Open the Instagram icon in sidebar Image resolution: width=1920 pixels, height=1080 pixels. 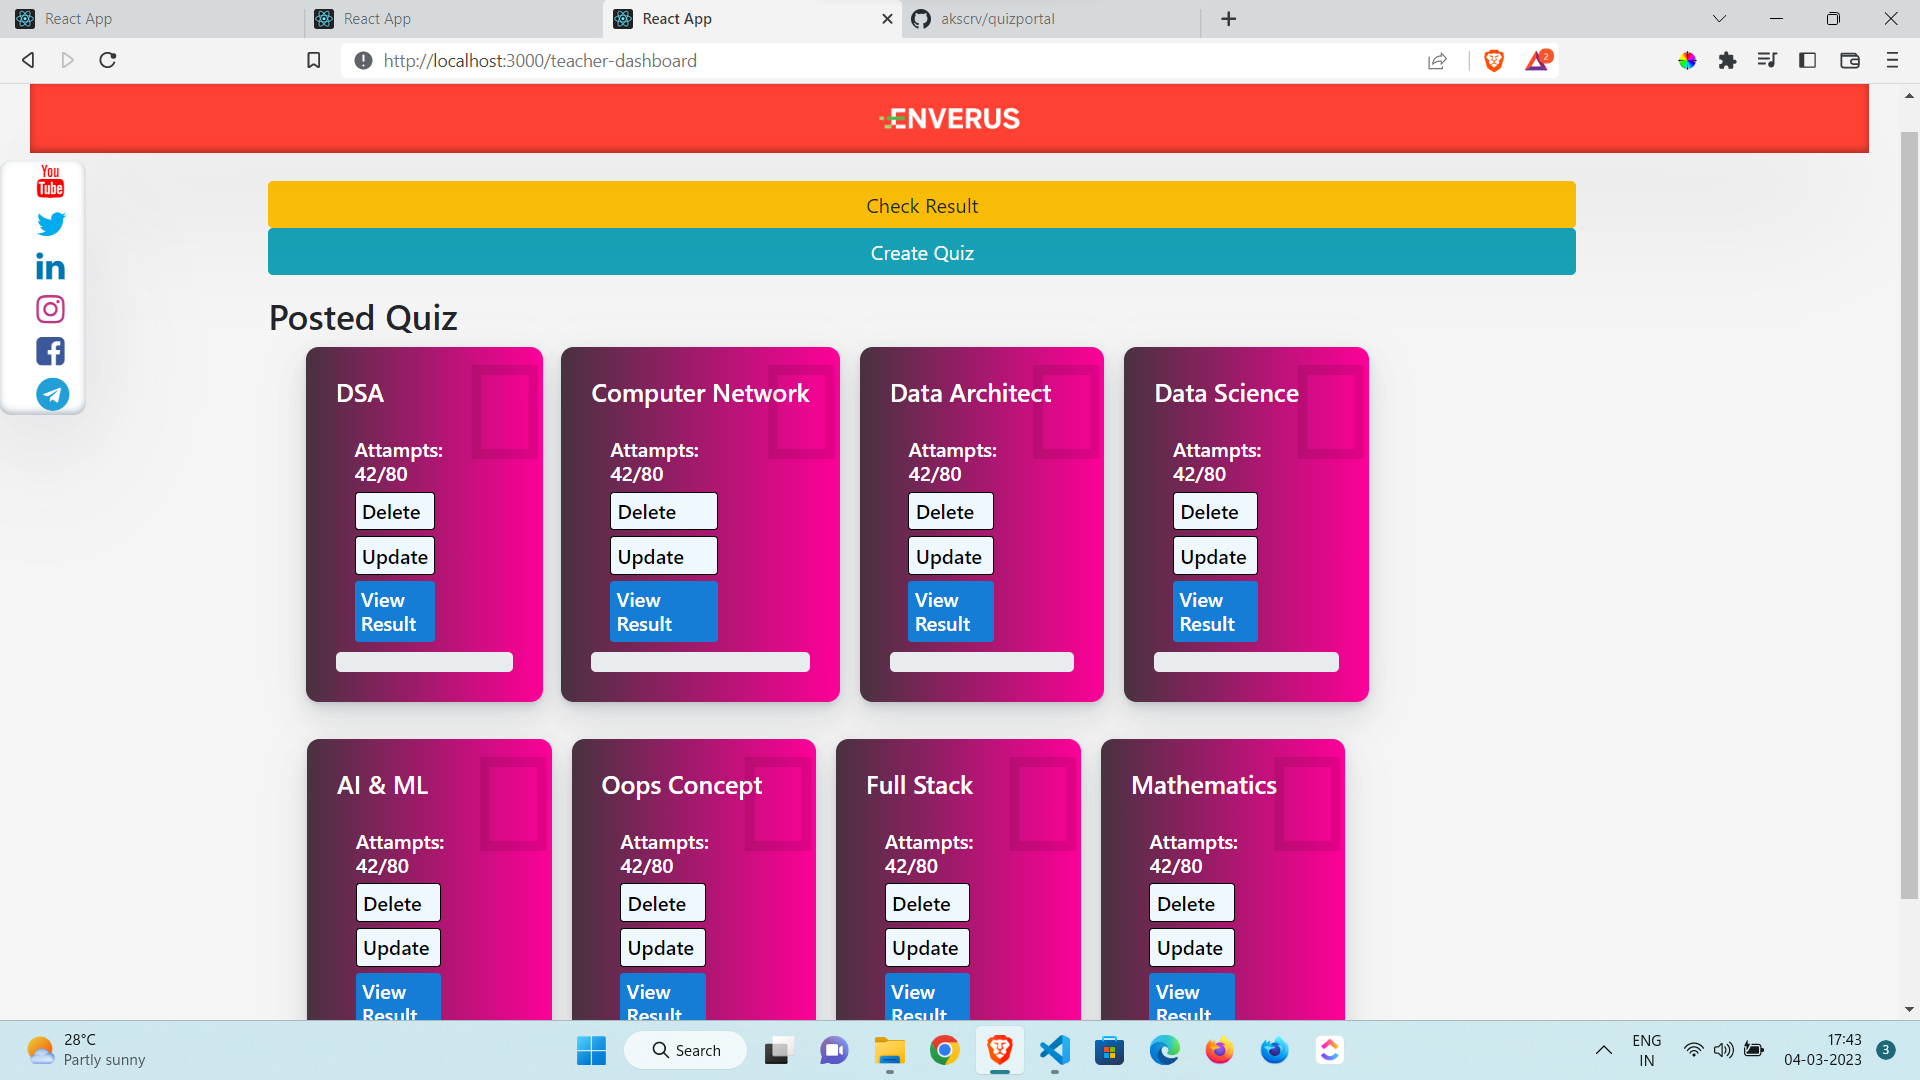coord(50,309)
